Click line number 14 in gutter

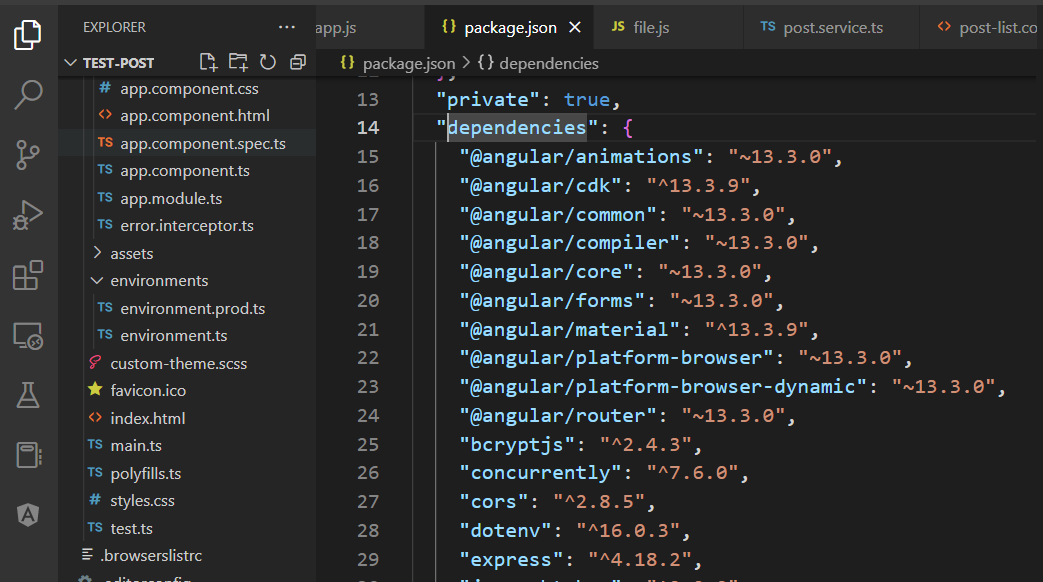point(368,128)
